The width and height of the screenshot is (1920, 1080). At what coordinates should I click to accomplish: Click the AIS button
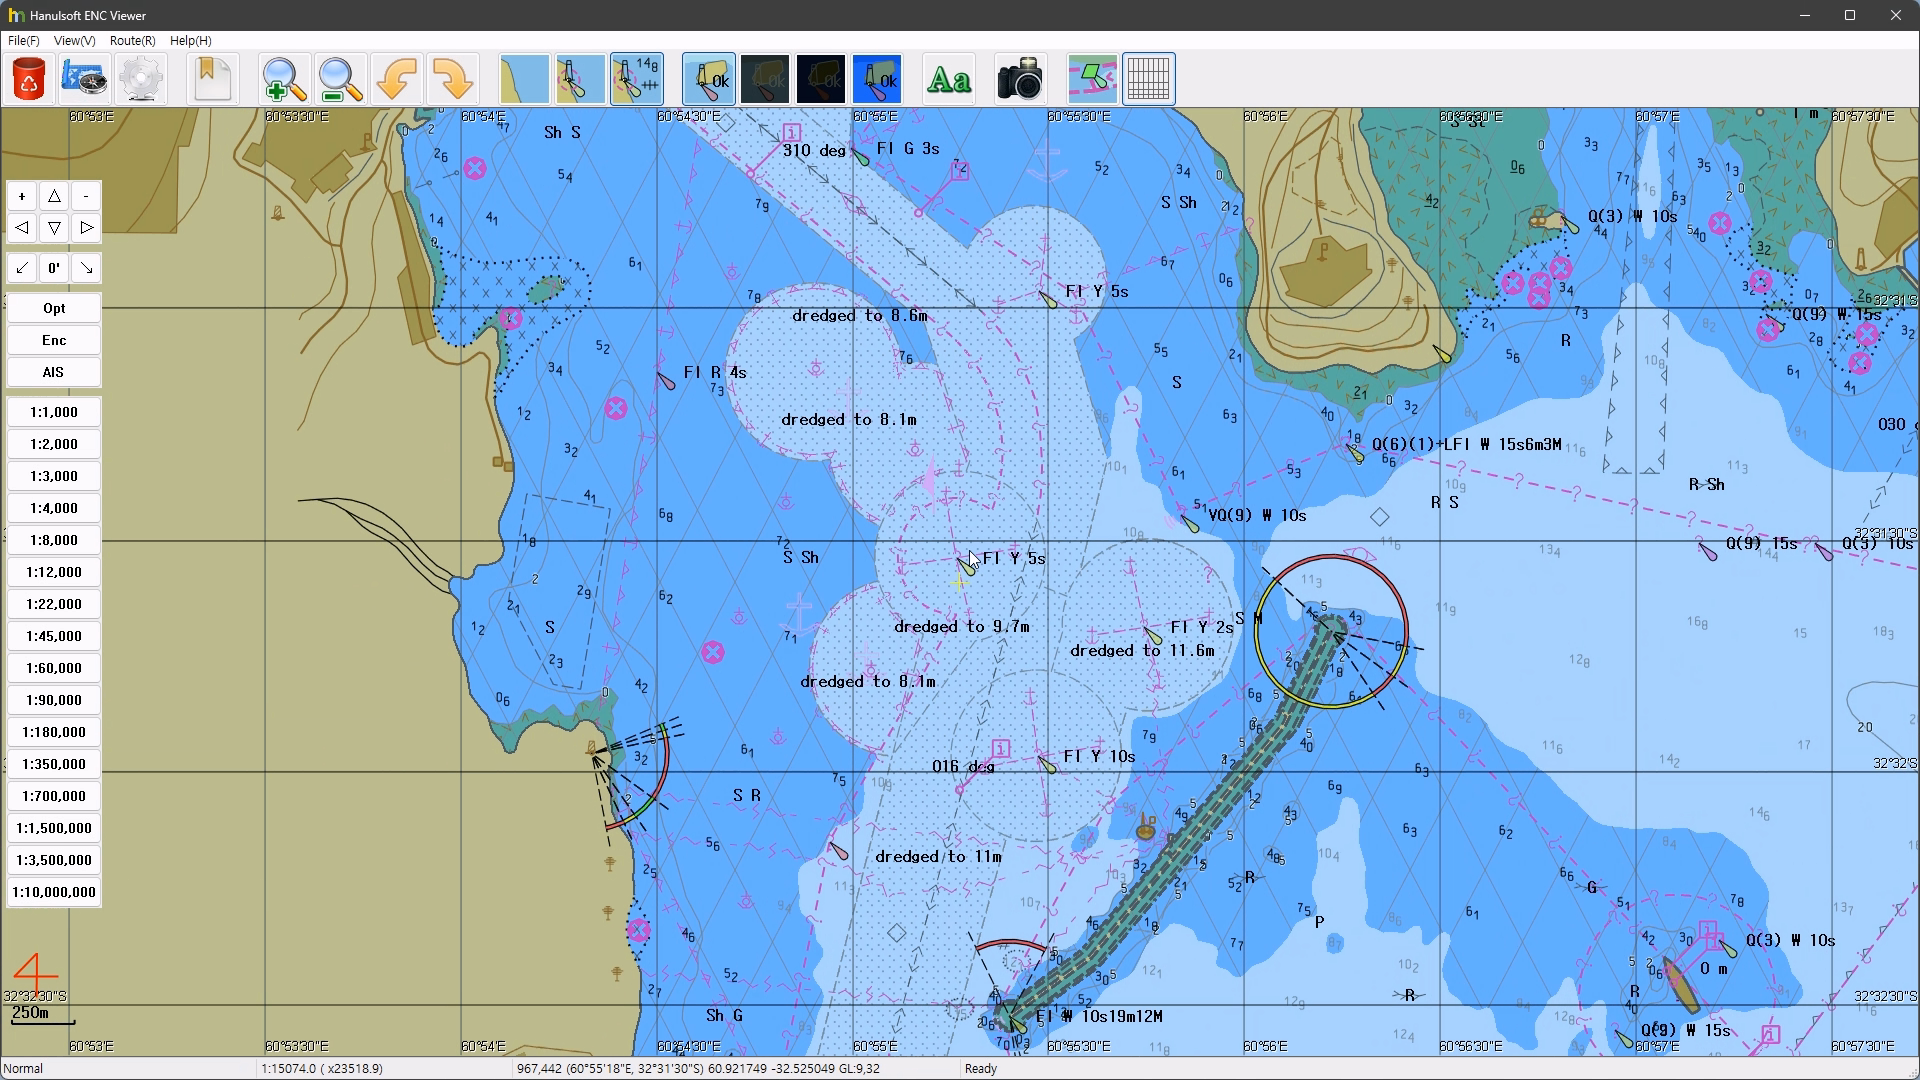coord(54,372)
